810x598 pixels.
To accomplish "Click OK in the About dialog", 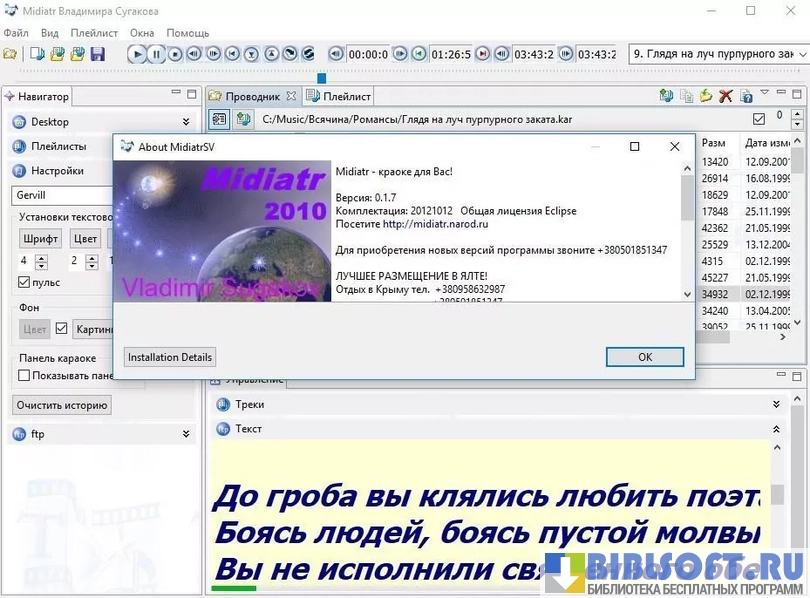I will pyautogui.click(x=645, y=357).
